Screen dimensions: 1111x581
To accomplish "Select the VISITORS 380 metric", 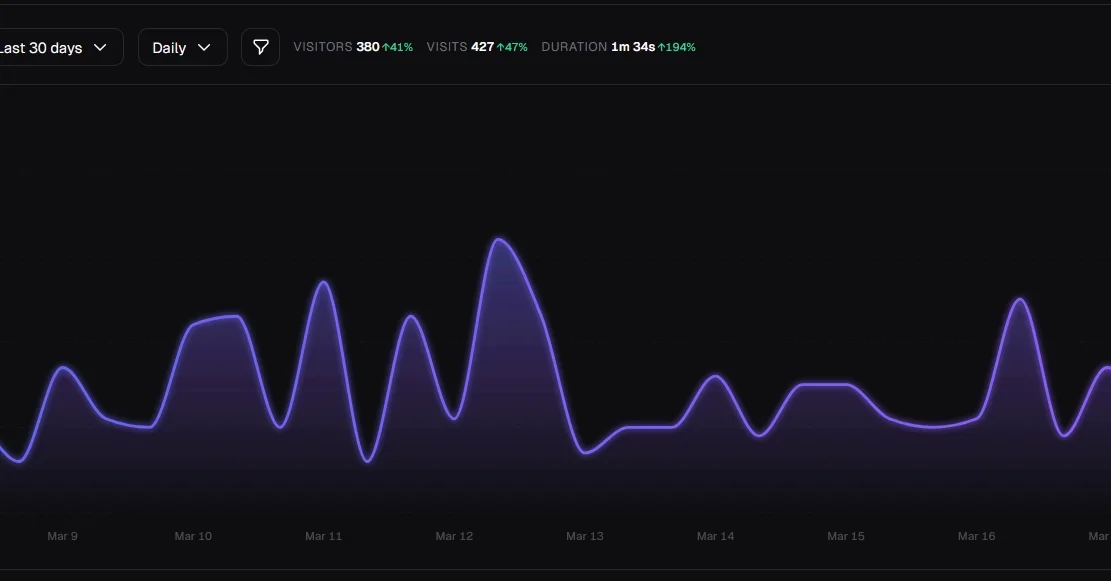I will tap(336, 47).
